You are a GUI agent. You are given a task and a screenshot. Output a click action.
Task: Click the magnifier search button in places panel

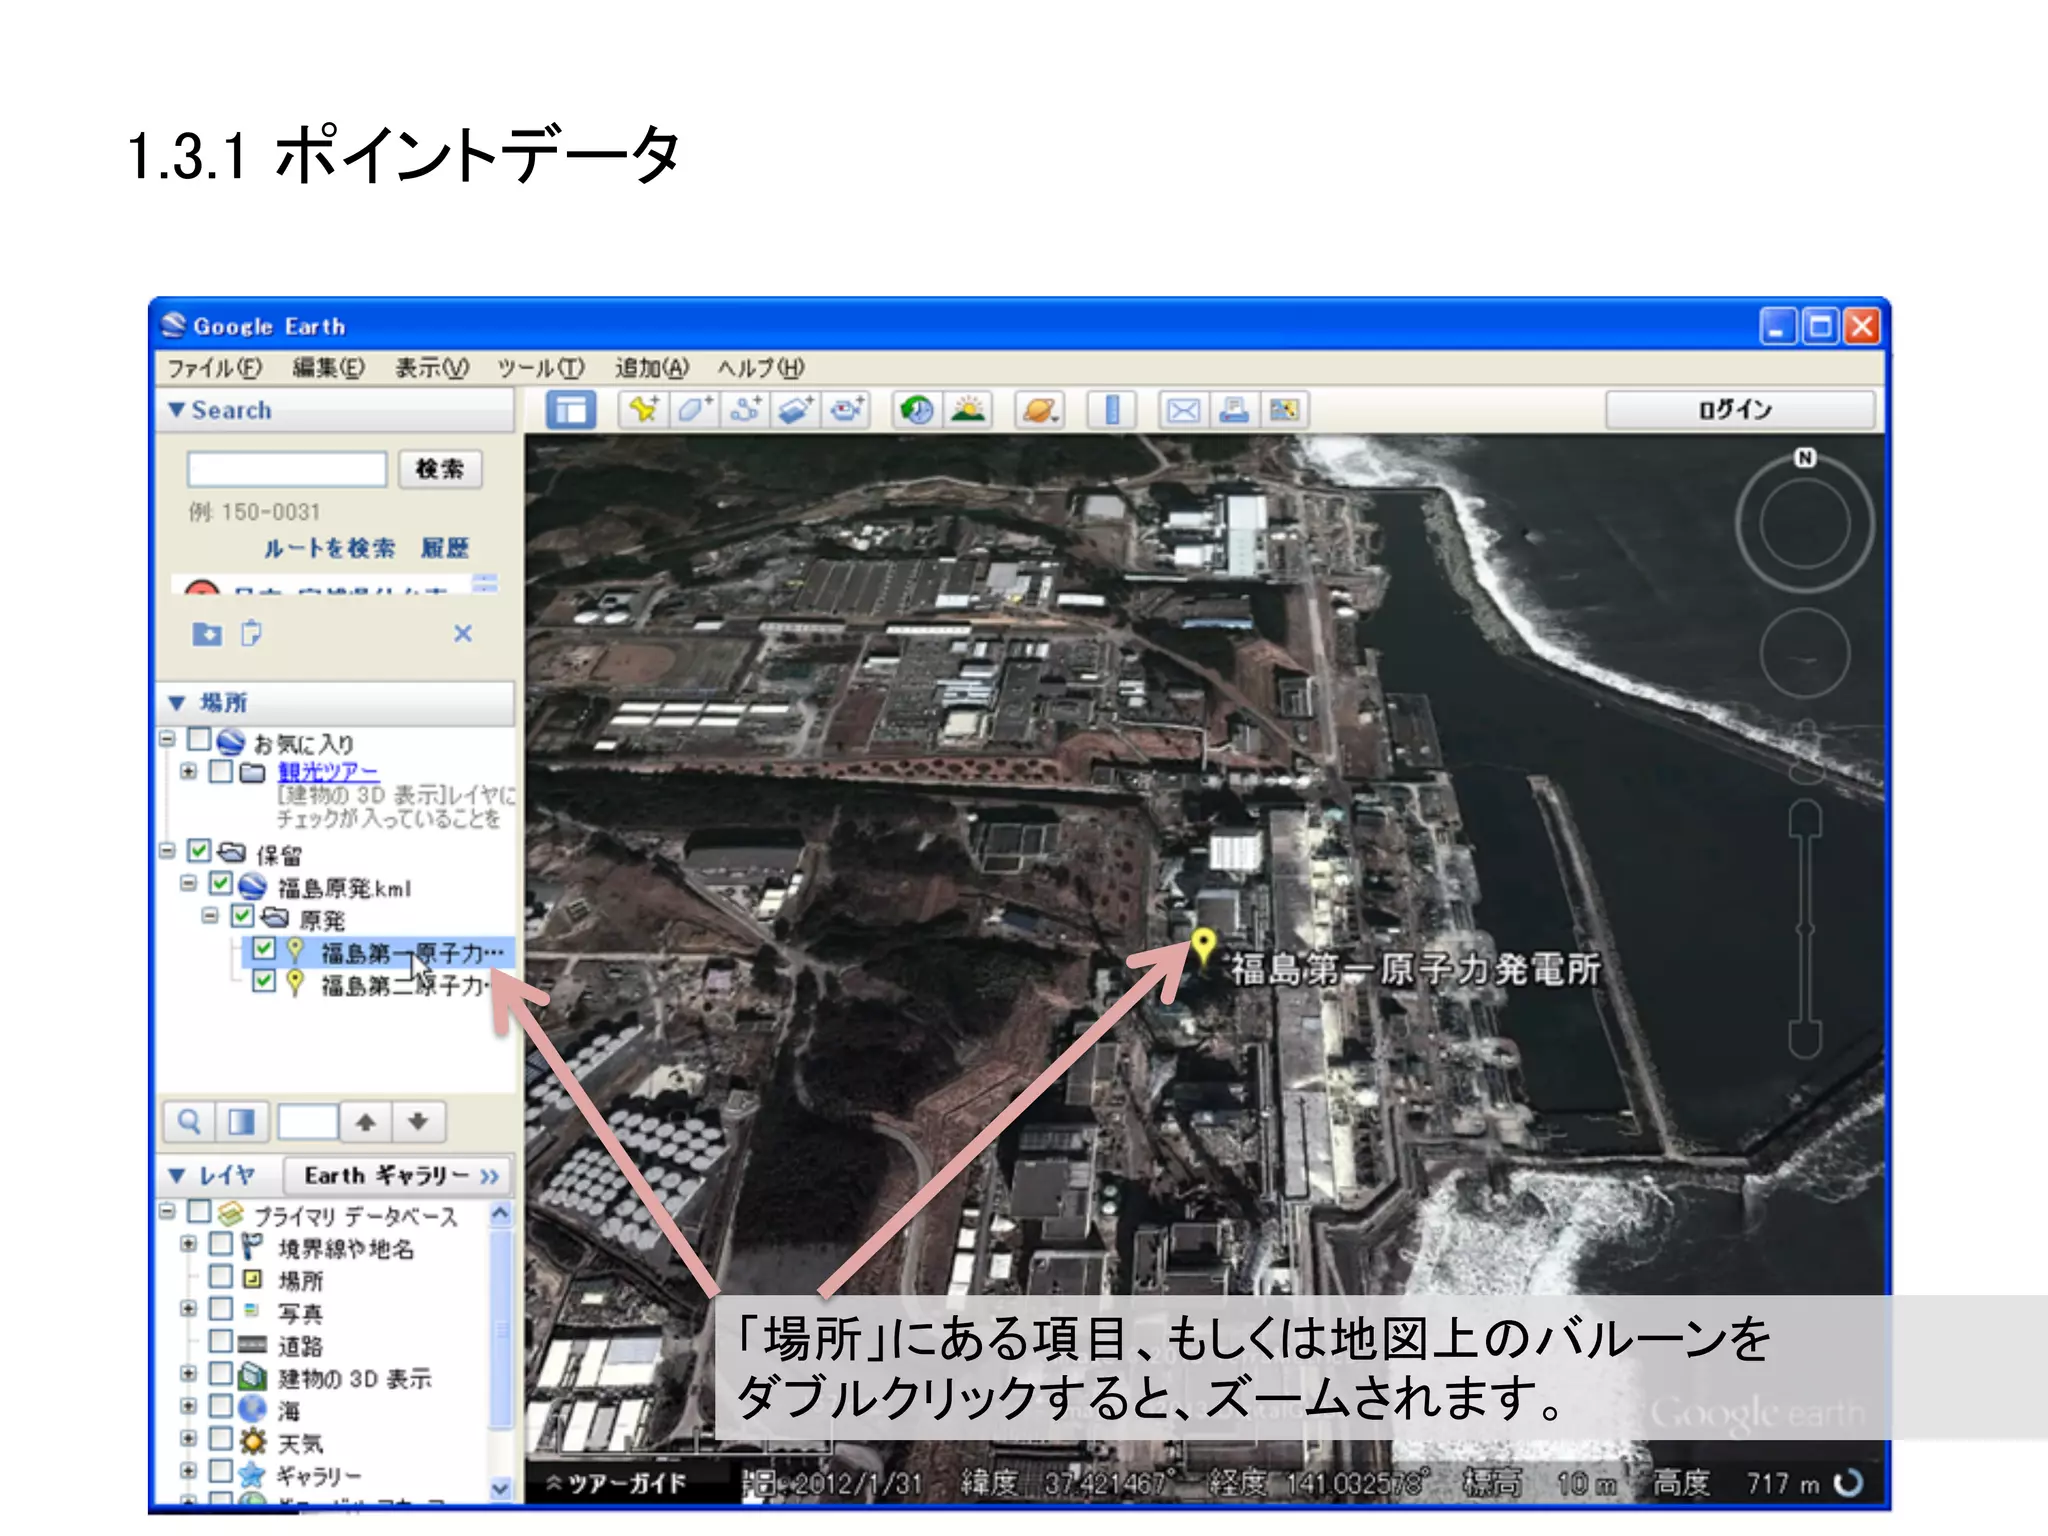coord(189,1122)
